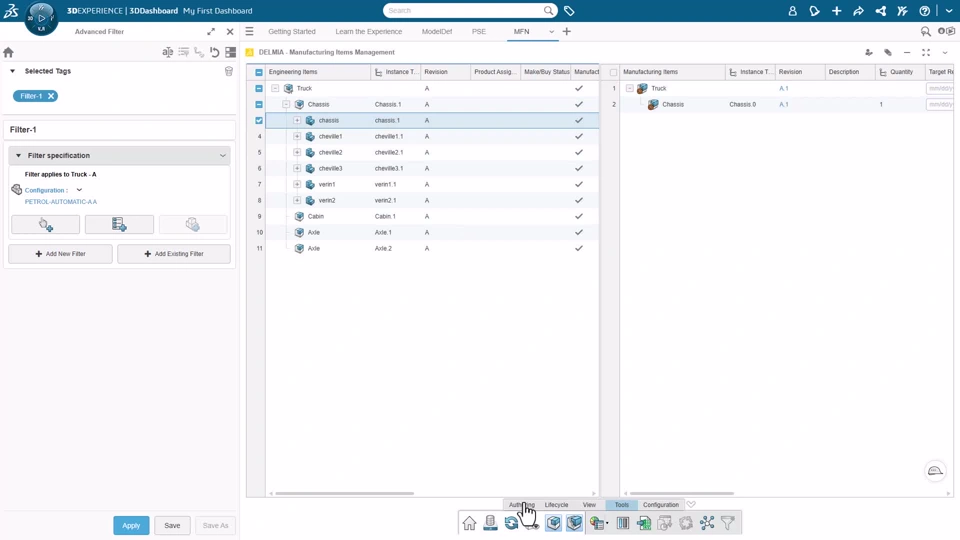Open the 3DEXPERIENCE compass
The width and height of the screenshot is (960, 540).
(42, 18)
